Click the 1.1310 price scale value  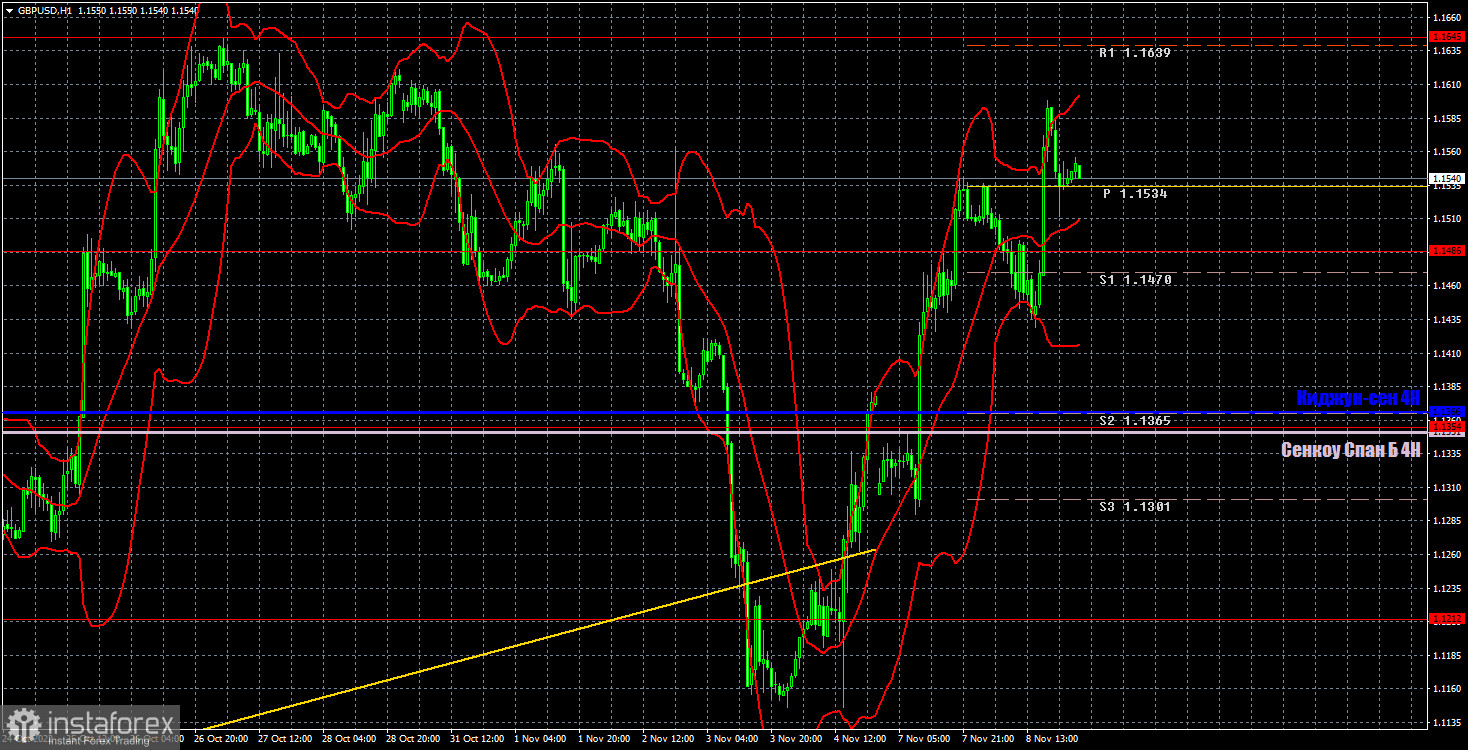coord(1448,487)
